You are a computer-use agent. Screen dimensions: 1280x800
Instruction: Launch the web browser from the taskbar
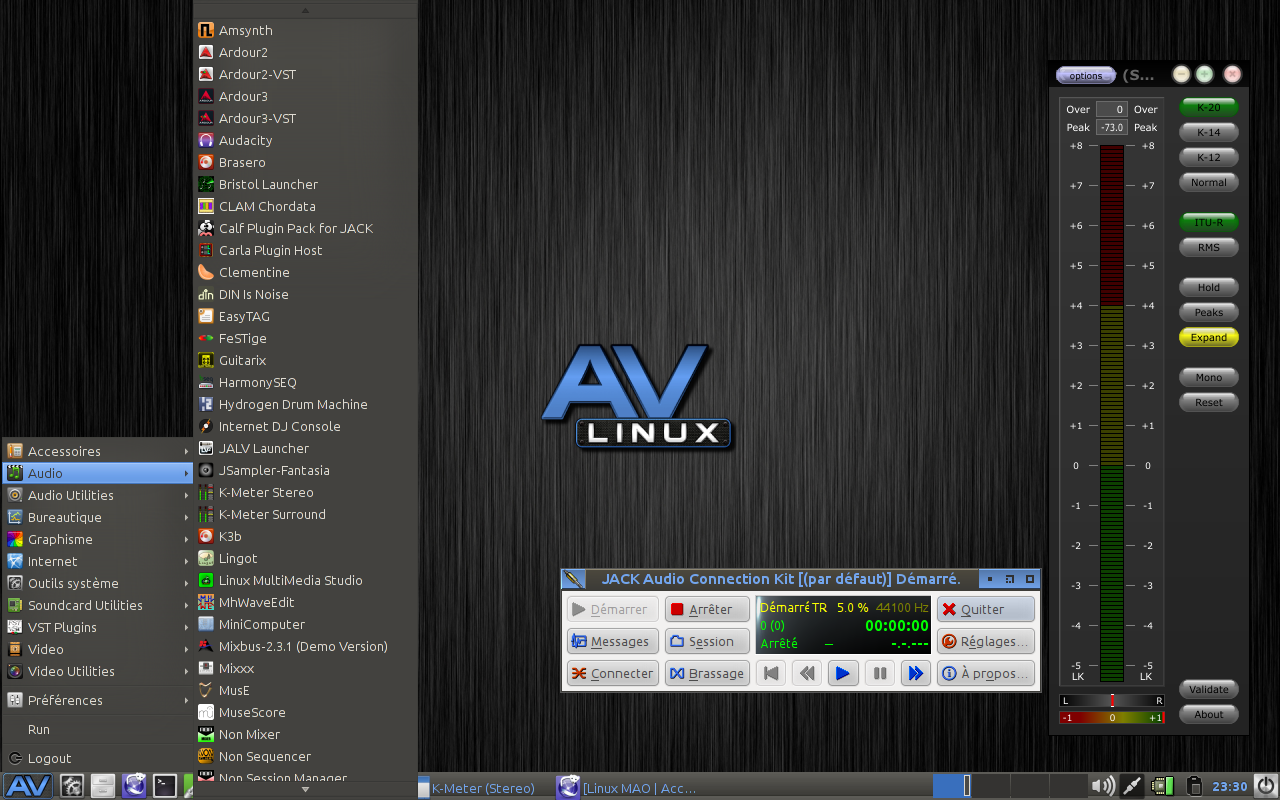tap(134, 786)
